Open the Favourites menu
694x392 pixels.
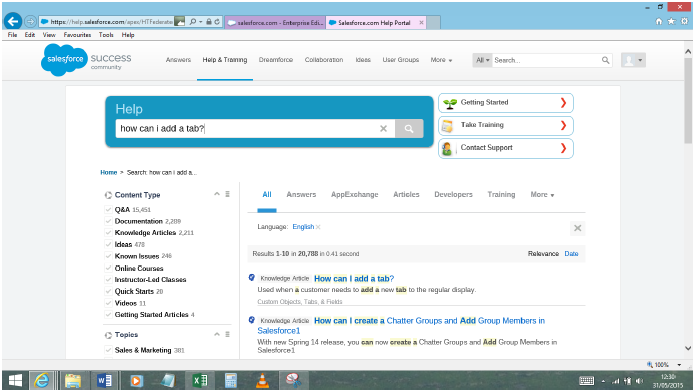coord(77,35)
